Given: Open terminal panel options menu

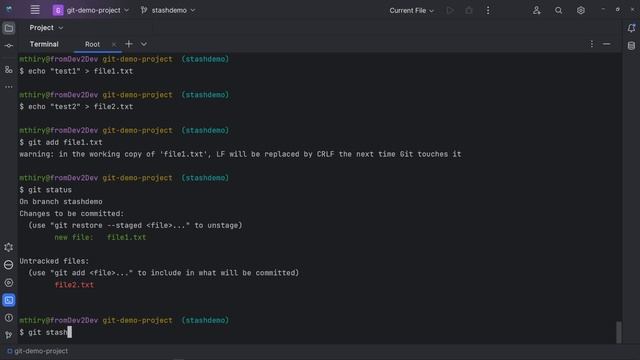Looking at the screenshot, I should pyautogui.click(x=591, y=44).
